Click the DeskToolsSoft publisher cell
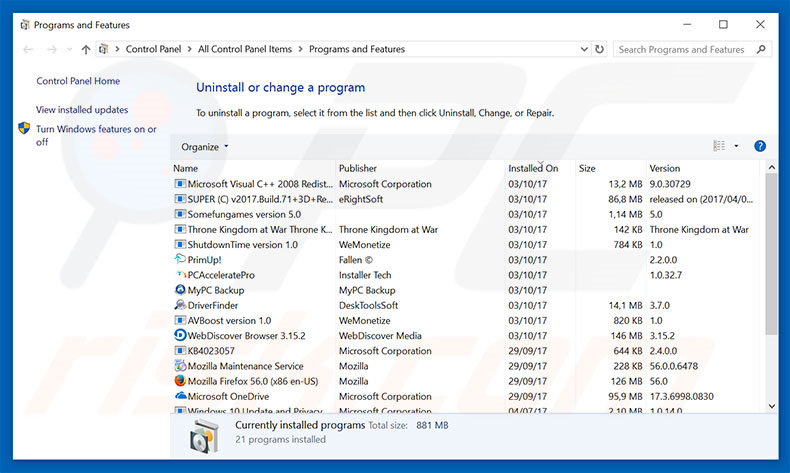The image size is (790, 473). pos(368,305)
